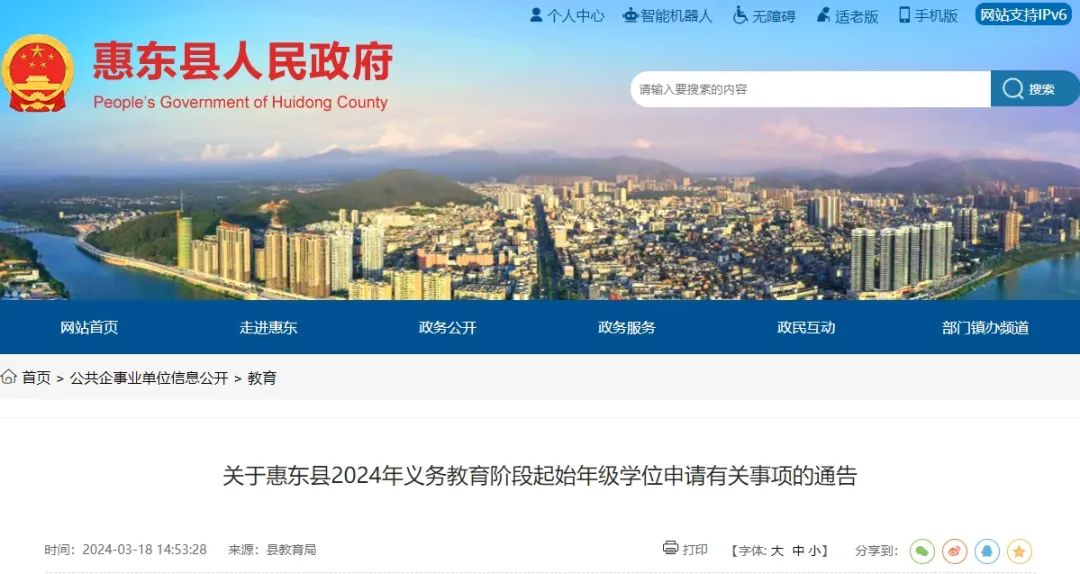This screenshot has width=1080, height=574.
Task: Enable 无障碍 accessibility mode
Action: coord(764,15)
